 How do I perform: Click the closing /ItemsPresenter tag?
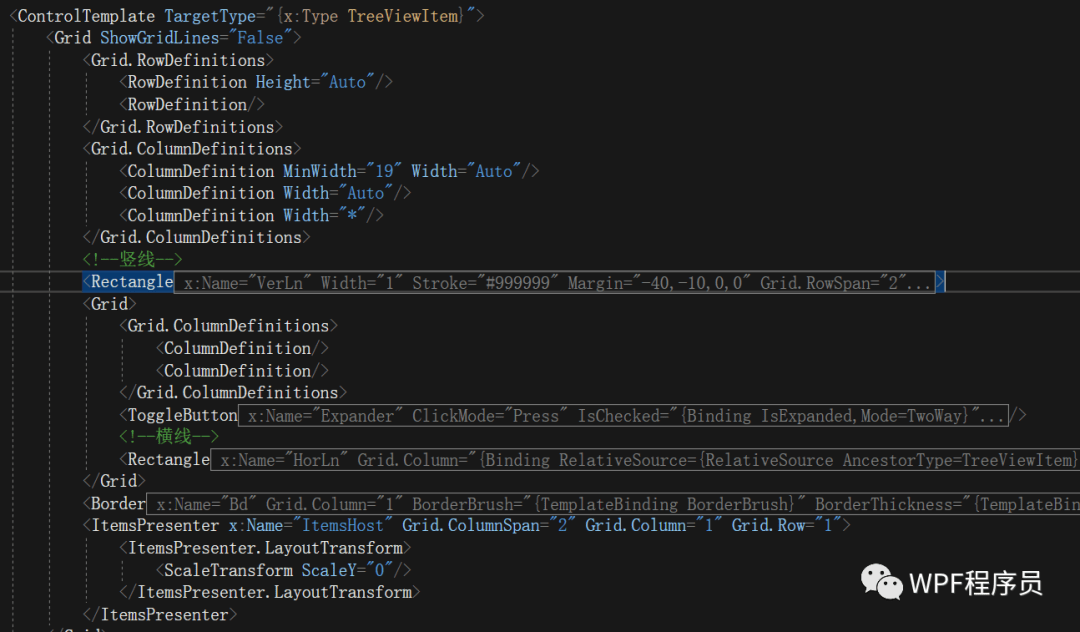pos(160,615)
